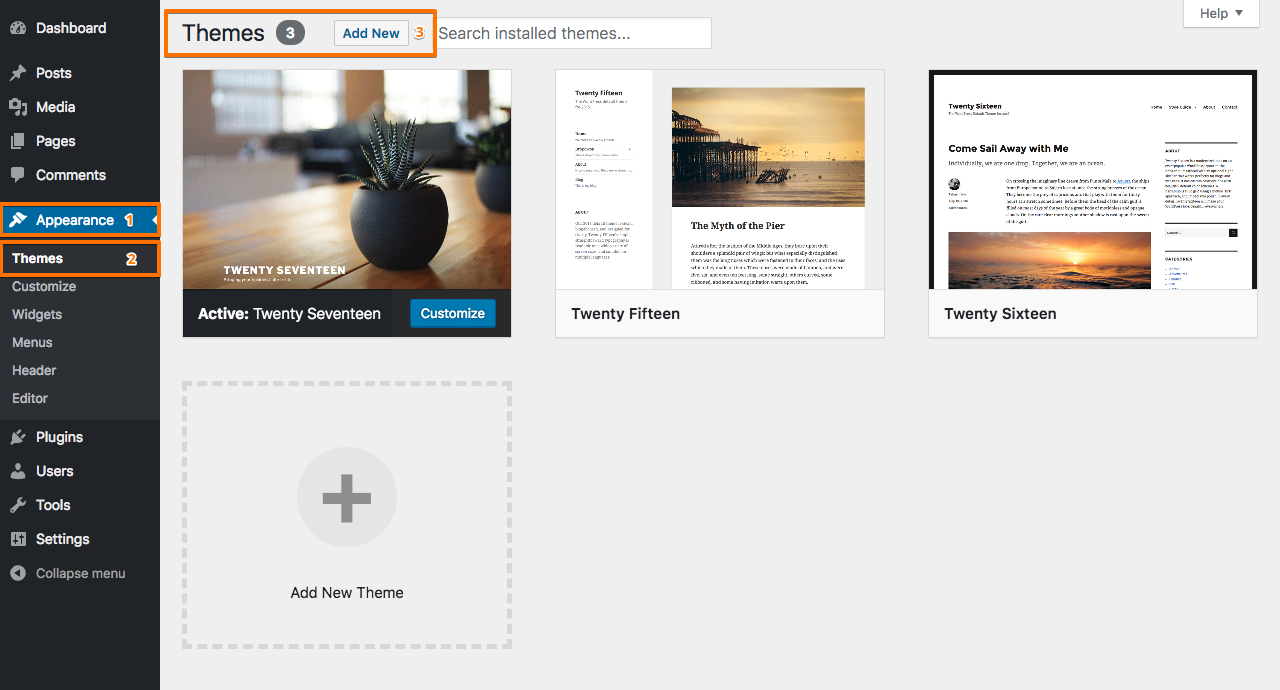Open the Help dropdown tab

click(1222, 13)
